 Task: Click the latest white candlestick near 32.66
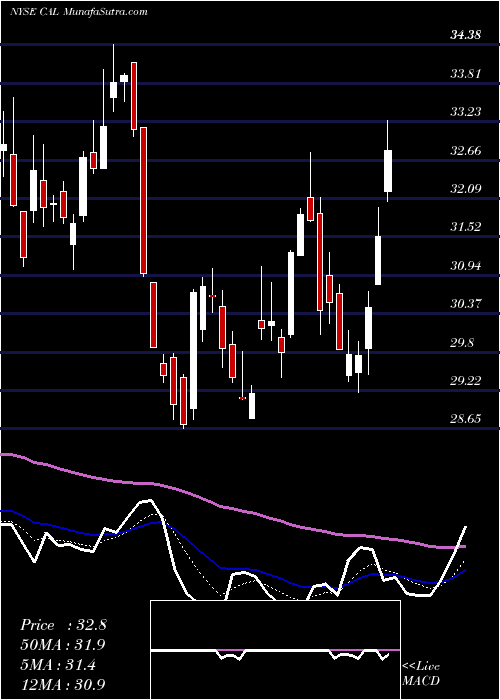click(388, 161)
